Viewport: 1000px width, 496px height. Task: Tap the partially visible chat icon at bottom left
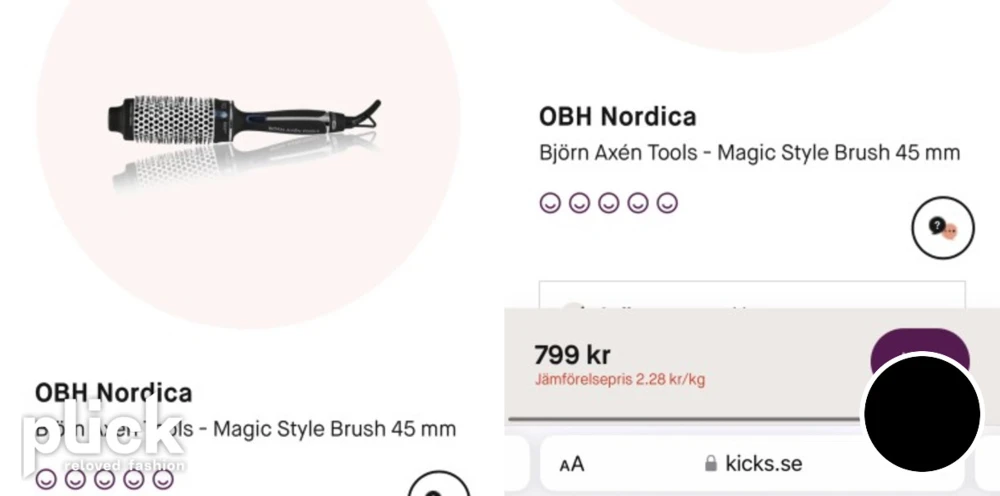click(x=439, y=484)
